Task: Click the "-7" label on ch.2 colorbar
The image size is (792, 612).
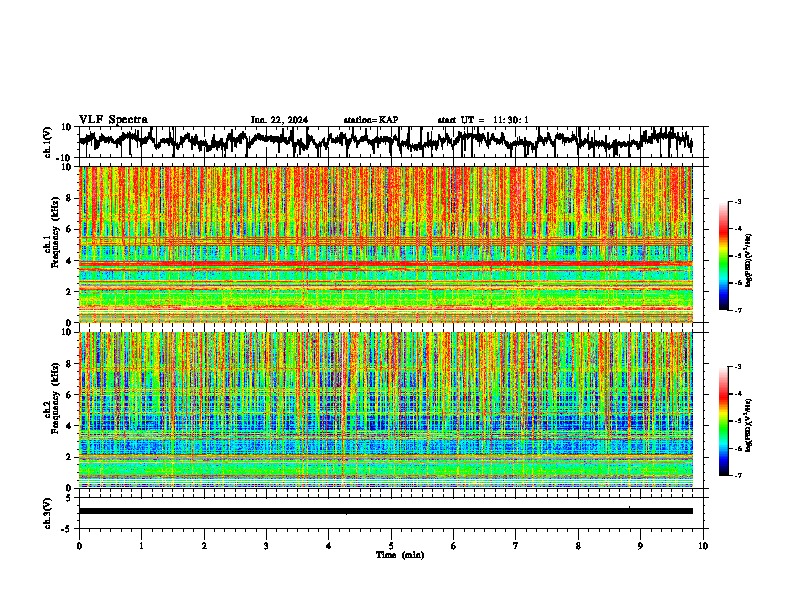Action: [738, 476]
